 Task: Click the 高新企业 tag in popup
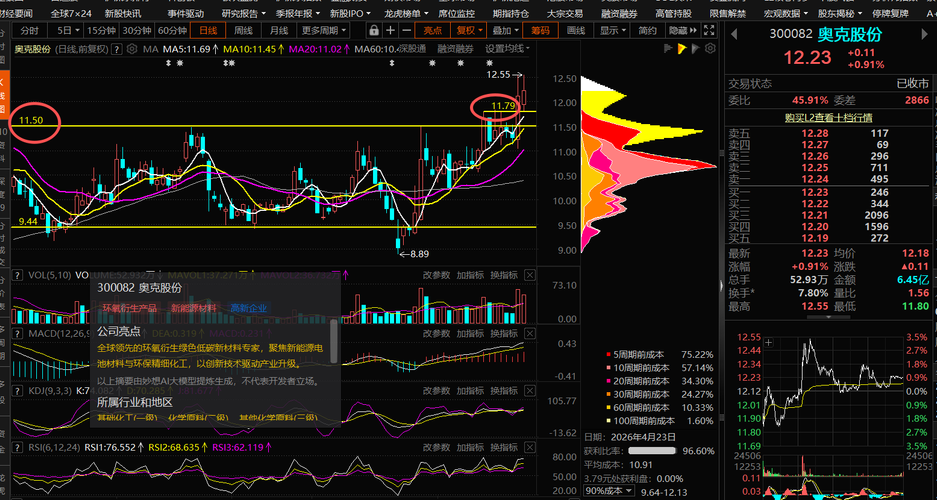point(249,308)
